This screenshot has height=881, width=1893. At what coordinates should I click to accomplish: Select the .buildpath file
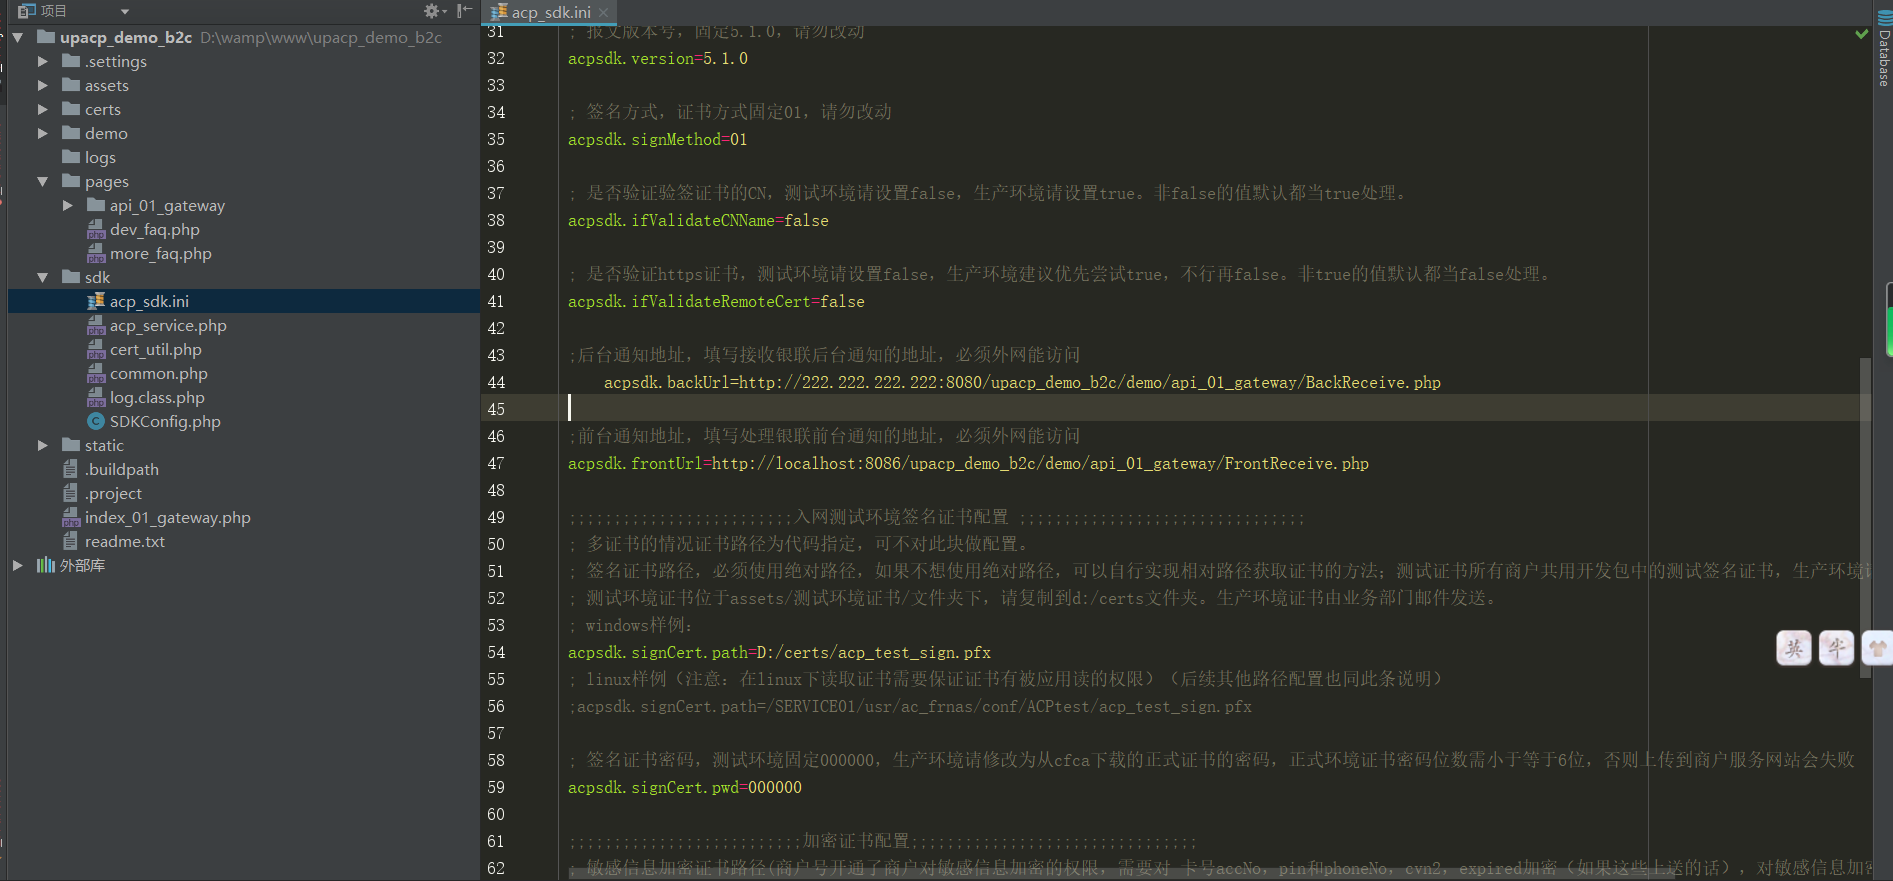click(121, 470)
